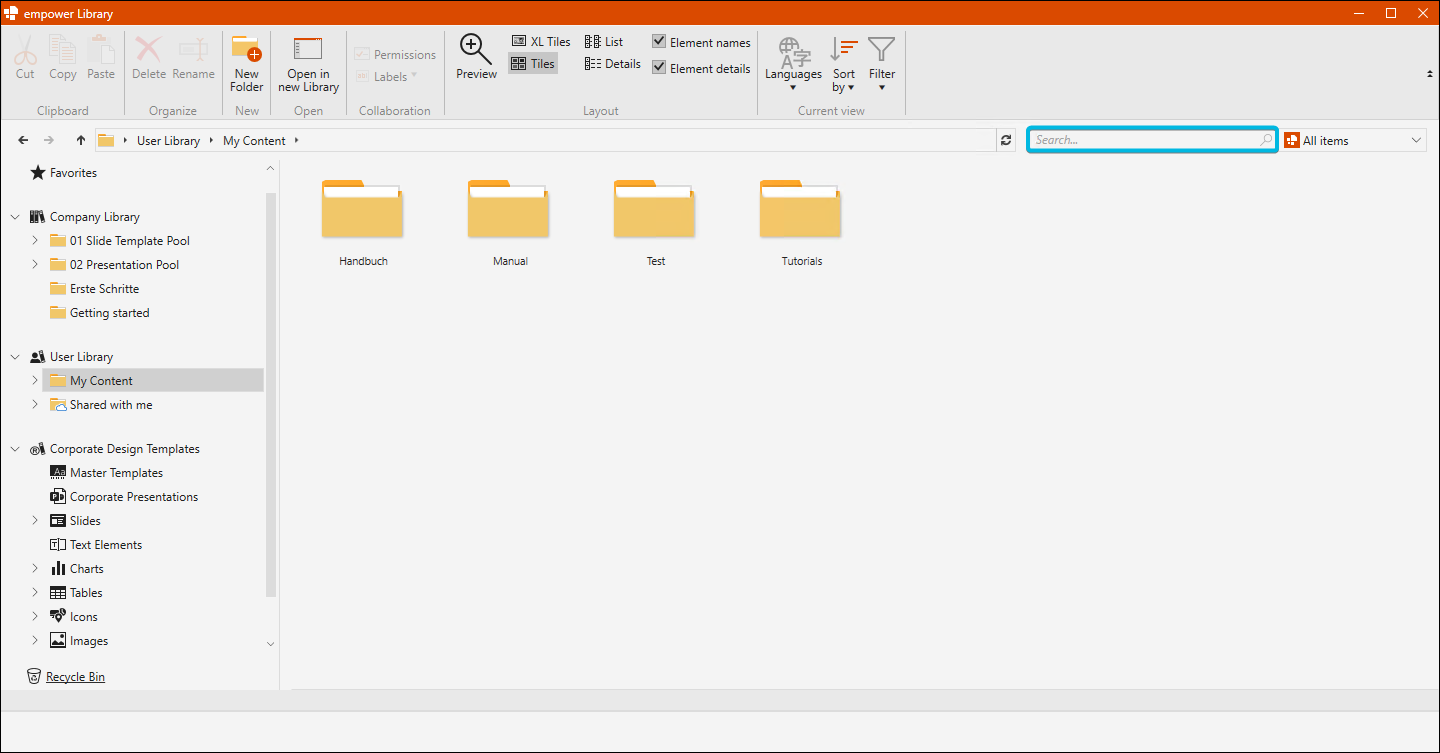Click the Paste clipboard icon

click(101, 48)
